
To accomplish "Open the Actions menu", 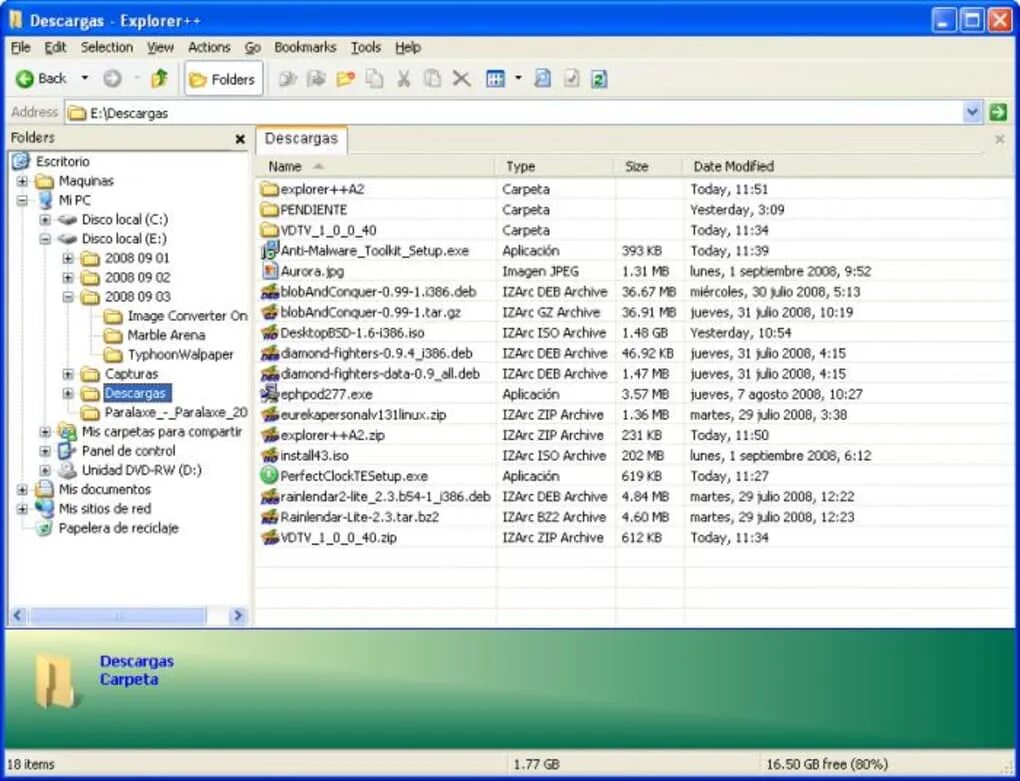I will coord(209,47).
